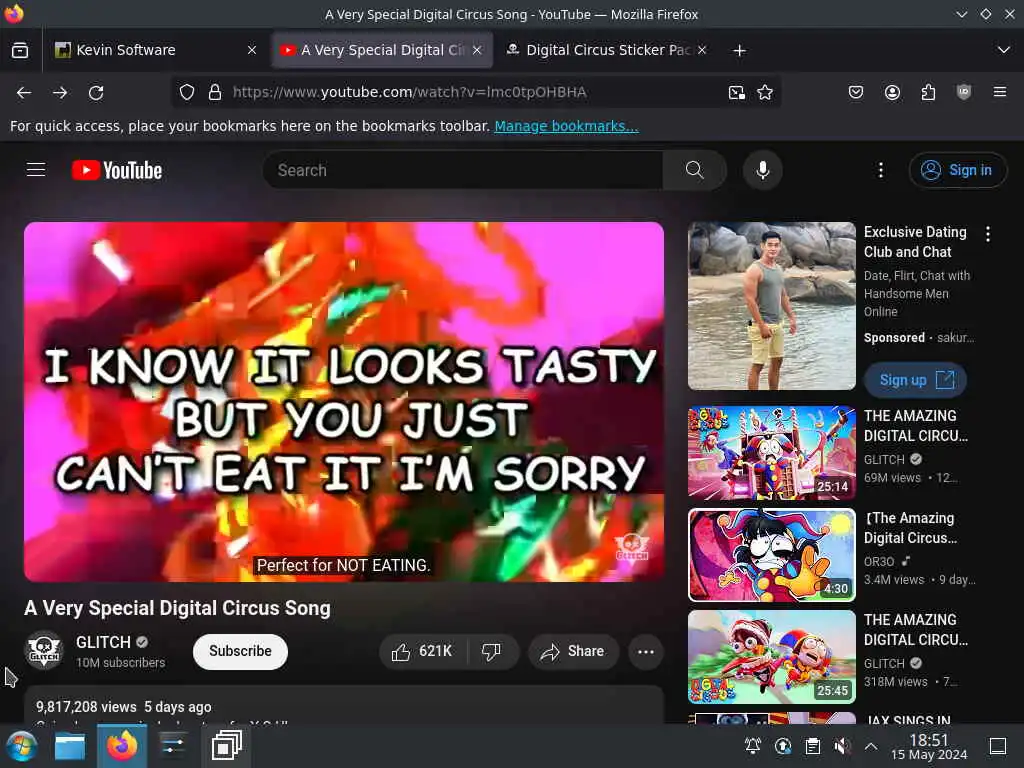The image size is (1024, 768).
Task: Open the Firefox account icon
Action: (892, 93)
